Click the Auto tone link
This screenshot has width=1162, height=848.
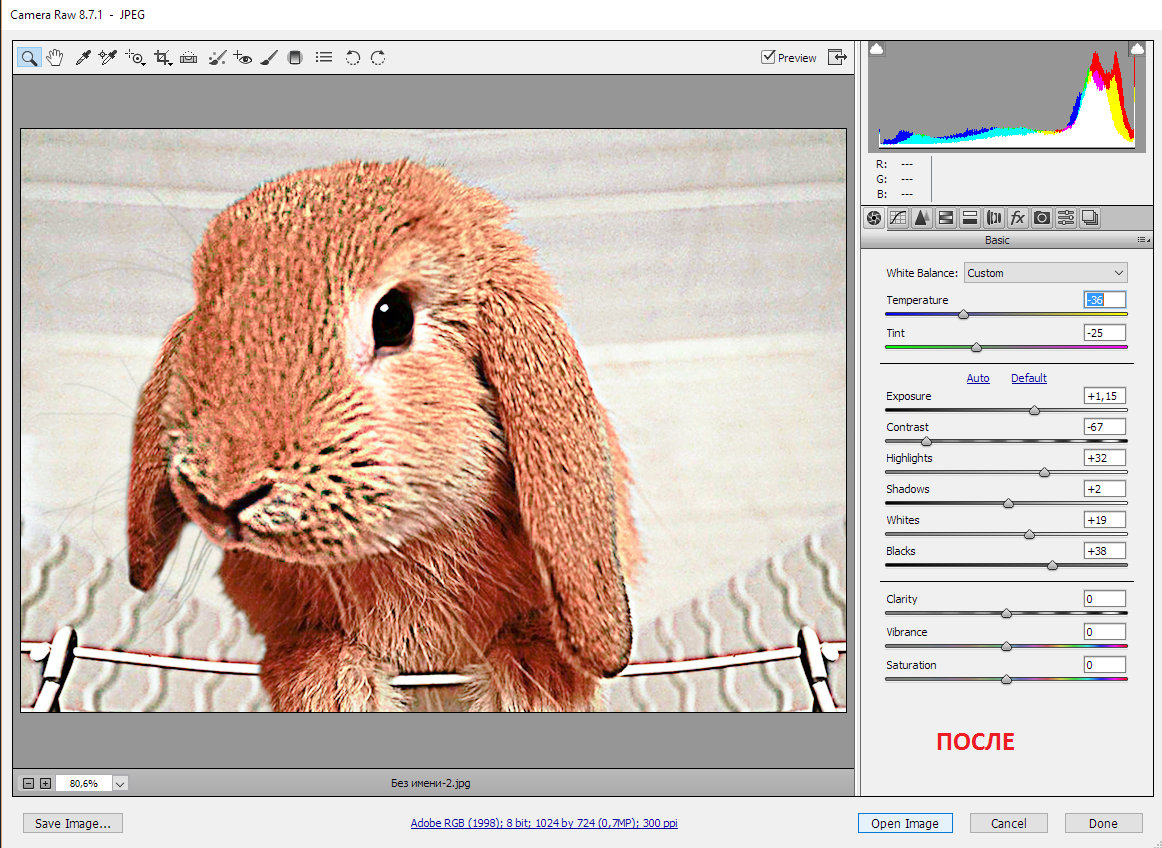[x=978, y=378]
